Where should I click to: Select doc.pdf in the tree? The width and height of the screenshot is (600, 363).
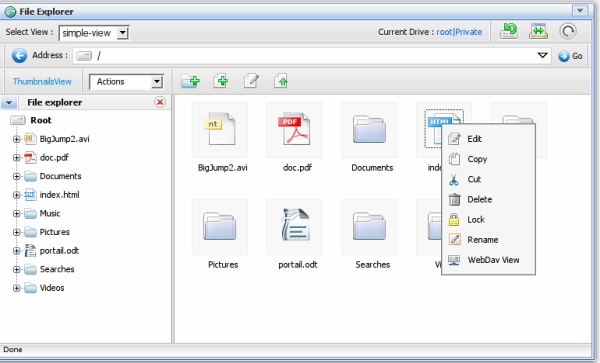54,158
